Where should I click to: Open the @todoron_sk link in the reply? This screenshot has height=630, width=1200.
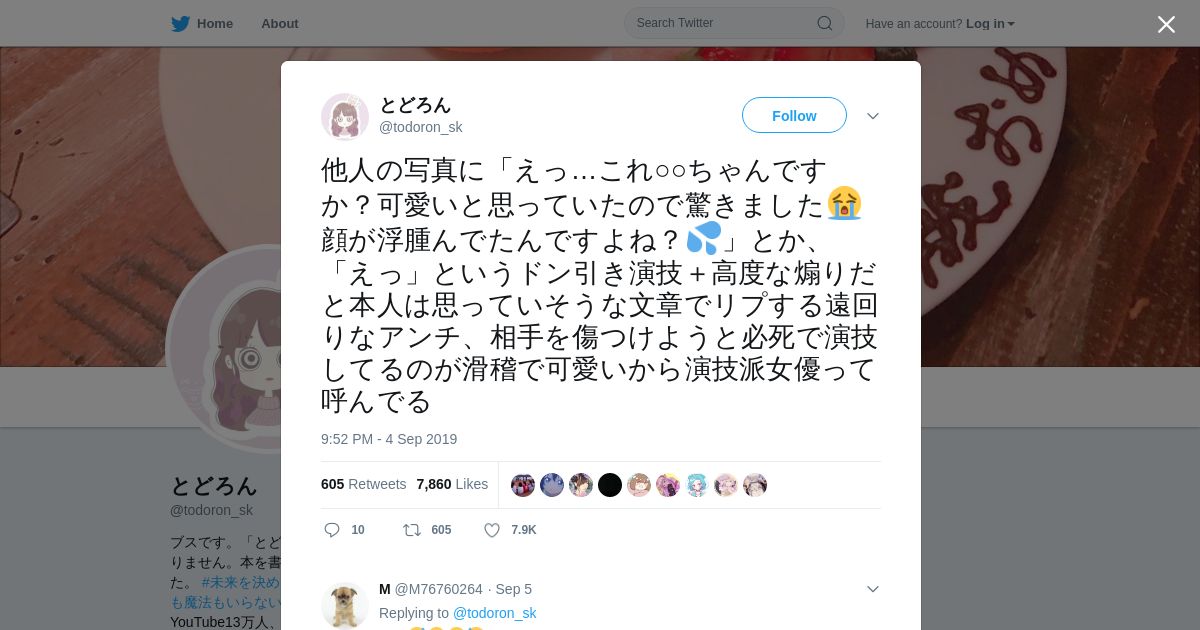click(x=494, y=613)
